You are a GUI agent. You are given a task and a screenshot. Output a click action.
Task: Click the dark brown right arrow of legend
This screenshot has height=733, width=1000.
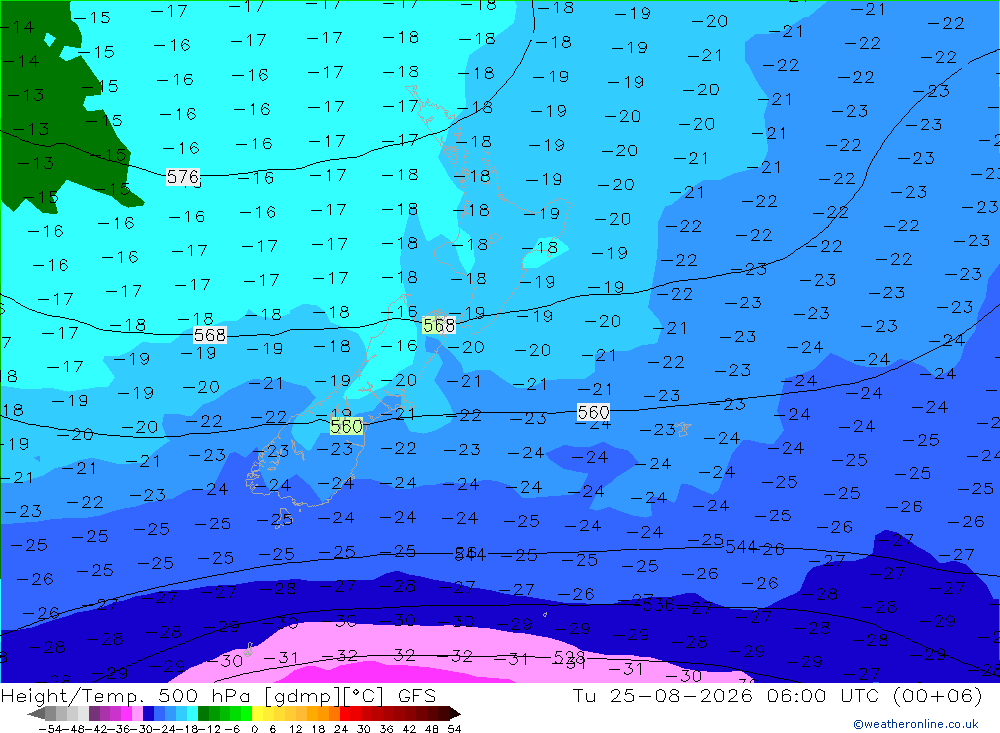point(455,714)
